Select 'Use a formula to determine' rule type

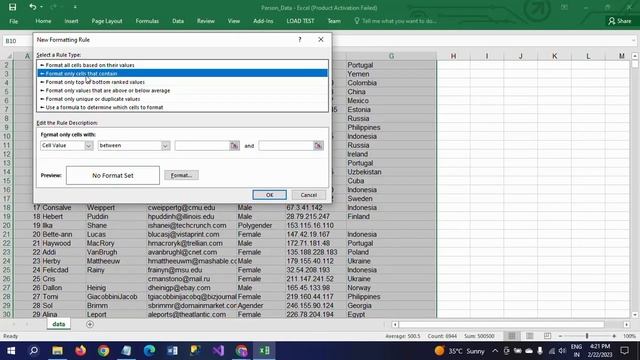click(x=182, y=107)
